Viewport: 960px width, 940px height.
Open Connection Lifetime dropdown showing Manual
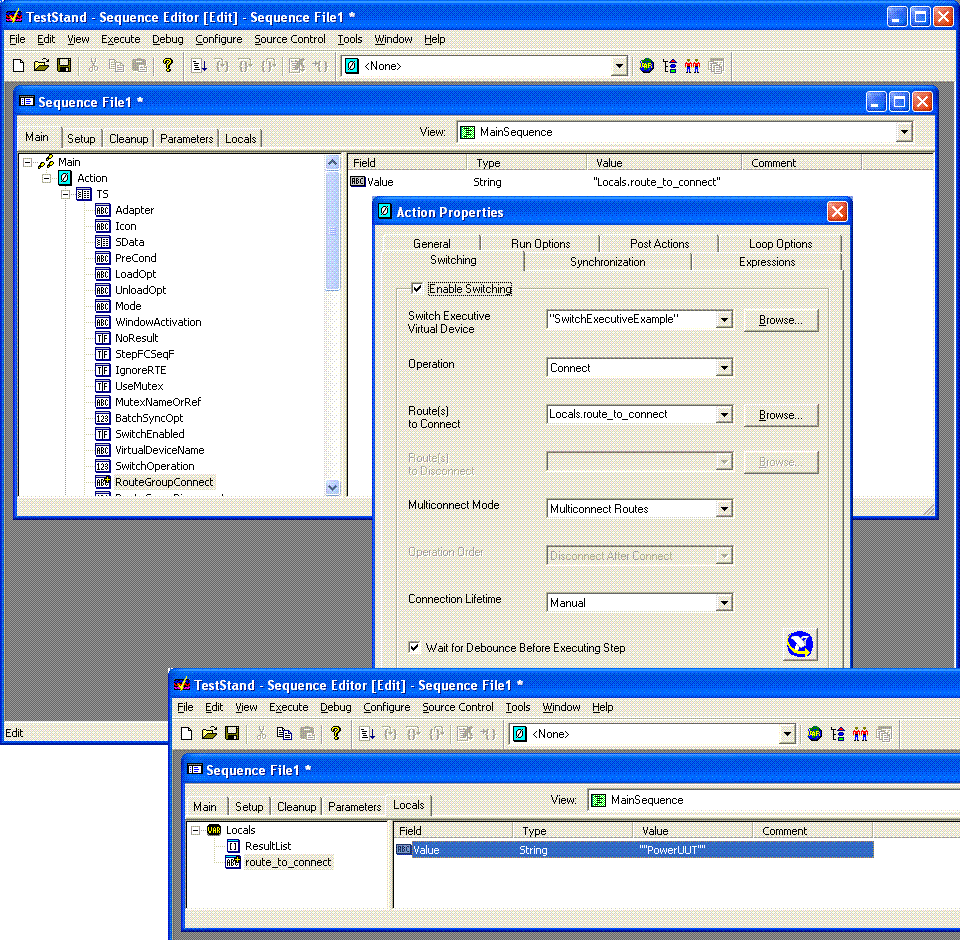[x=724, y=603]
